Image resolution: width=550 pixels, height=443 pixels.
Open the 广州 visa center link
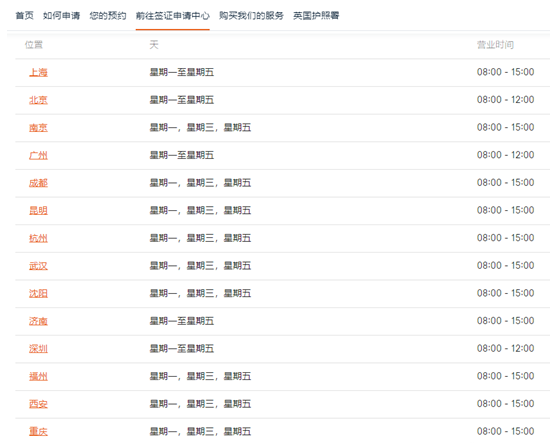[x=38, y=155]
